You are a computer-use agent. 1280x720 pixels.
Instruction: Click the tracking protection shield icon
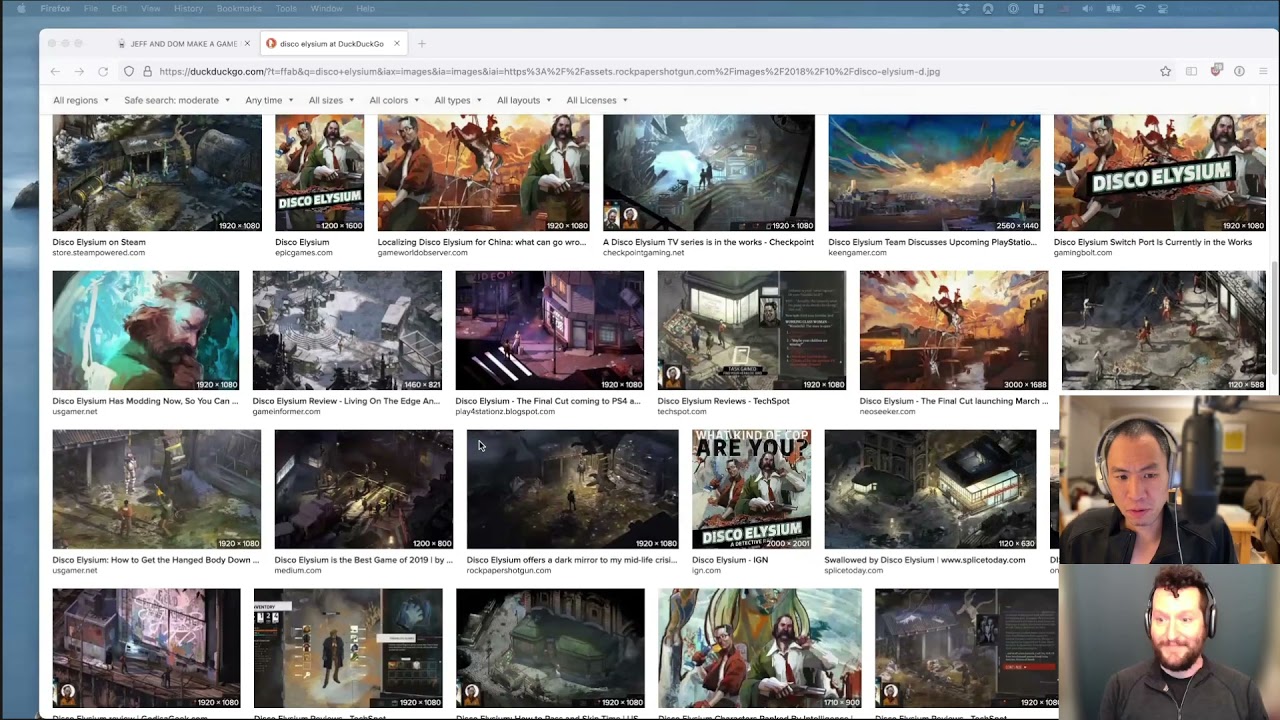coord(129,72)
